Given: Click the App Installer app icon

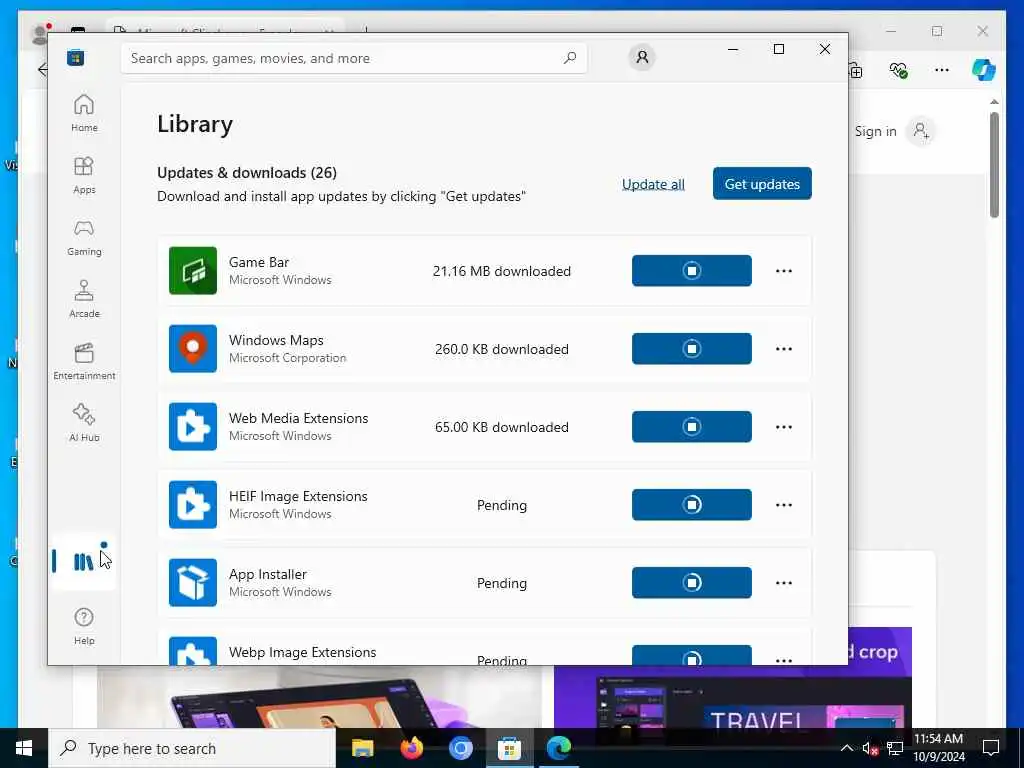Looking at the screenshot, I should click(193, 583).
